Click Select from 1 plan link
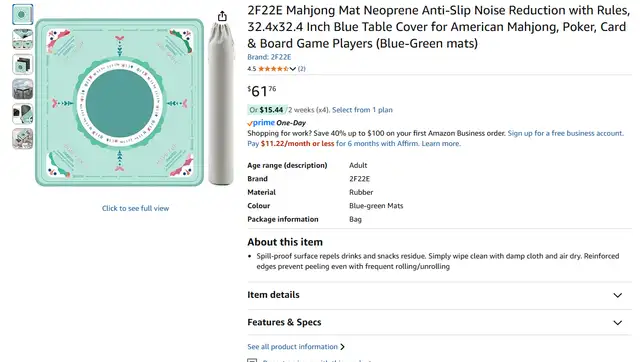Image resolution: width=640 pixels, height=362 pixels. click(362, 110)
